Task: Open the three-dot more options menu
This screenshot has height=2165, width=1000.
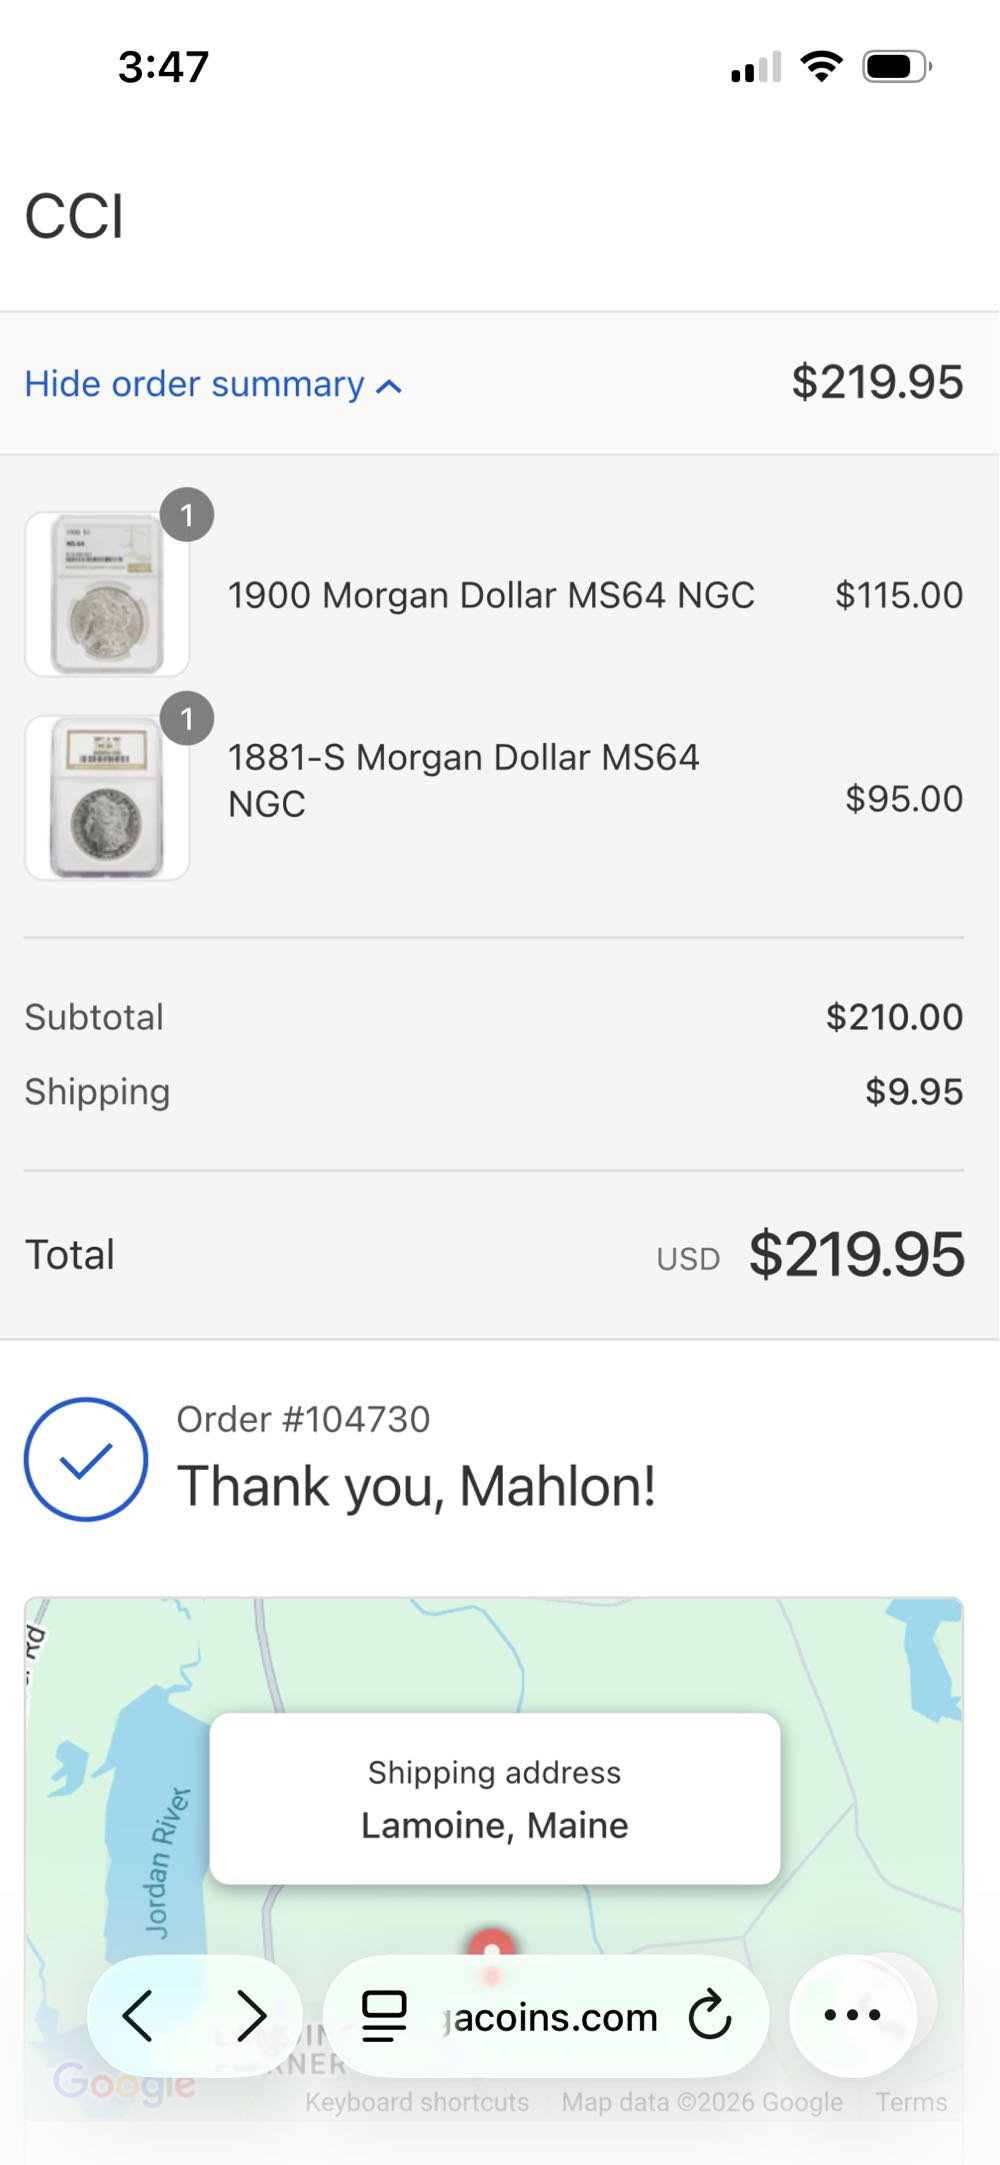Action: coord(852,2015)
